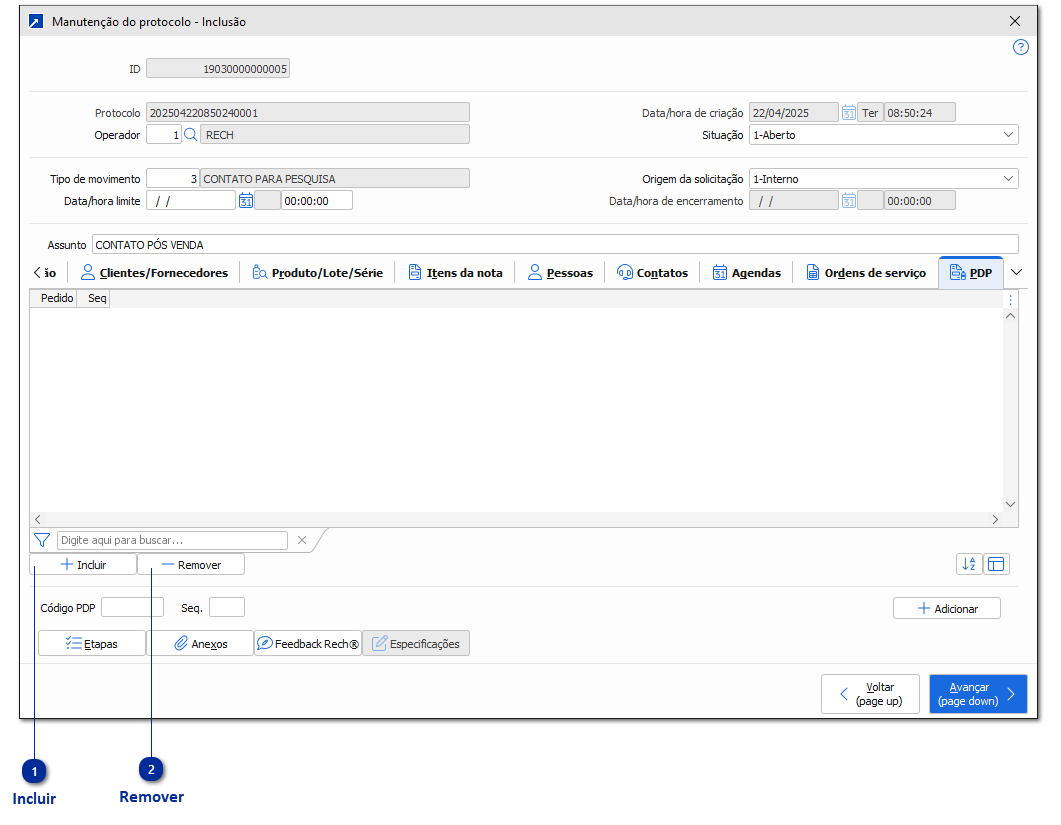This screenshot has height=825, width=1061.
Task: Open the grid three-dot options menu
Action: click(x=1010, y=299)
